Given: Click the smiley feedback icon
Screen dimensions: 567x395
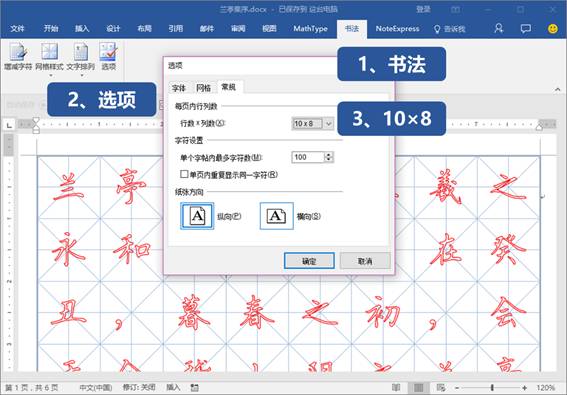Looking at the screenshot, I should tap(553, 28).
